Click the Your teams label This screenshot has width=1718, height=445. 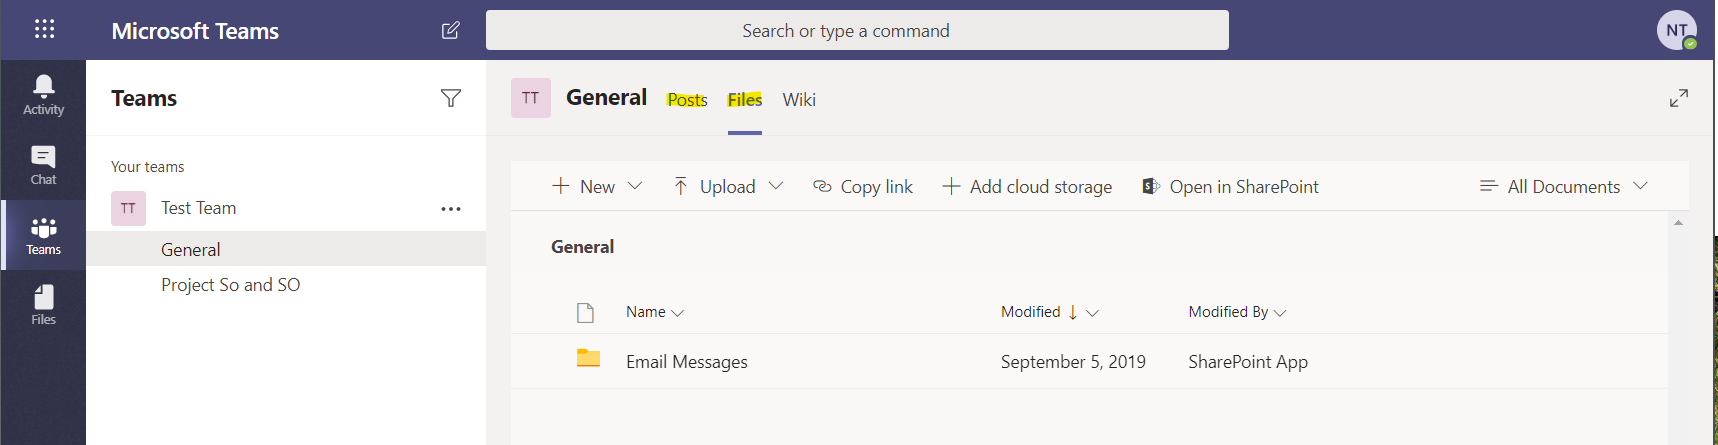(148, 167)
